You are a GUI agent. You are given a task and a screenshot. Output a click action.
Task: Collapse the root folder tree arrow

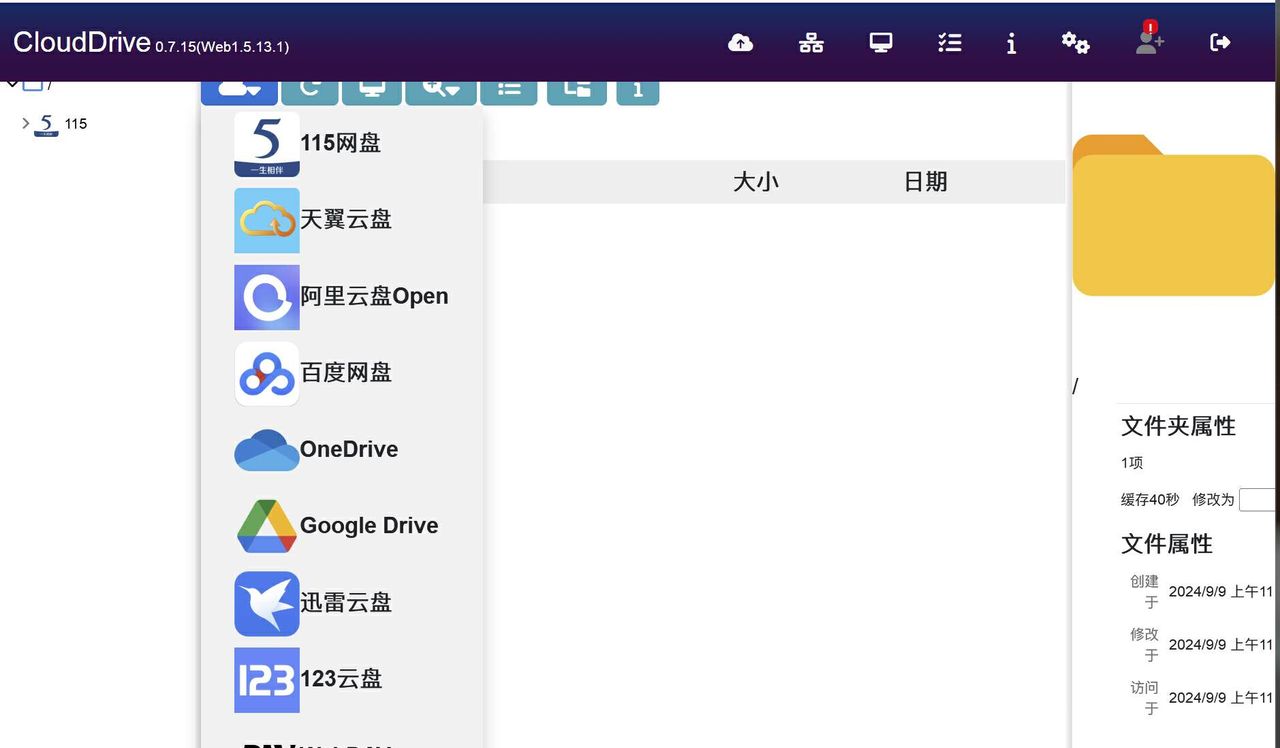[x=12, y=84]
